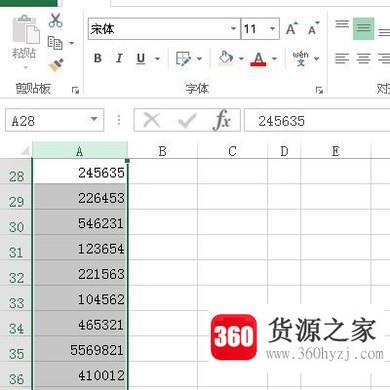This screenshot has width=390, height=390.
Task: Click formula bar showing 245635
Action: click(x=317, y=120)
